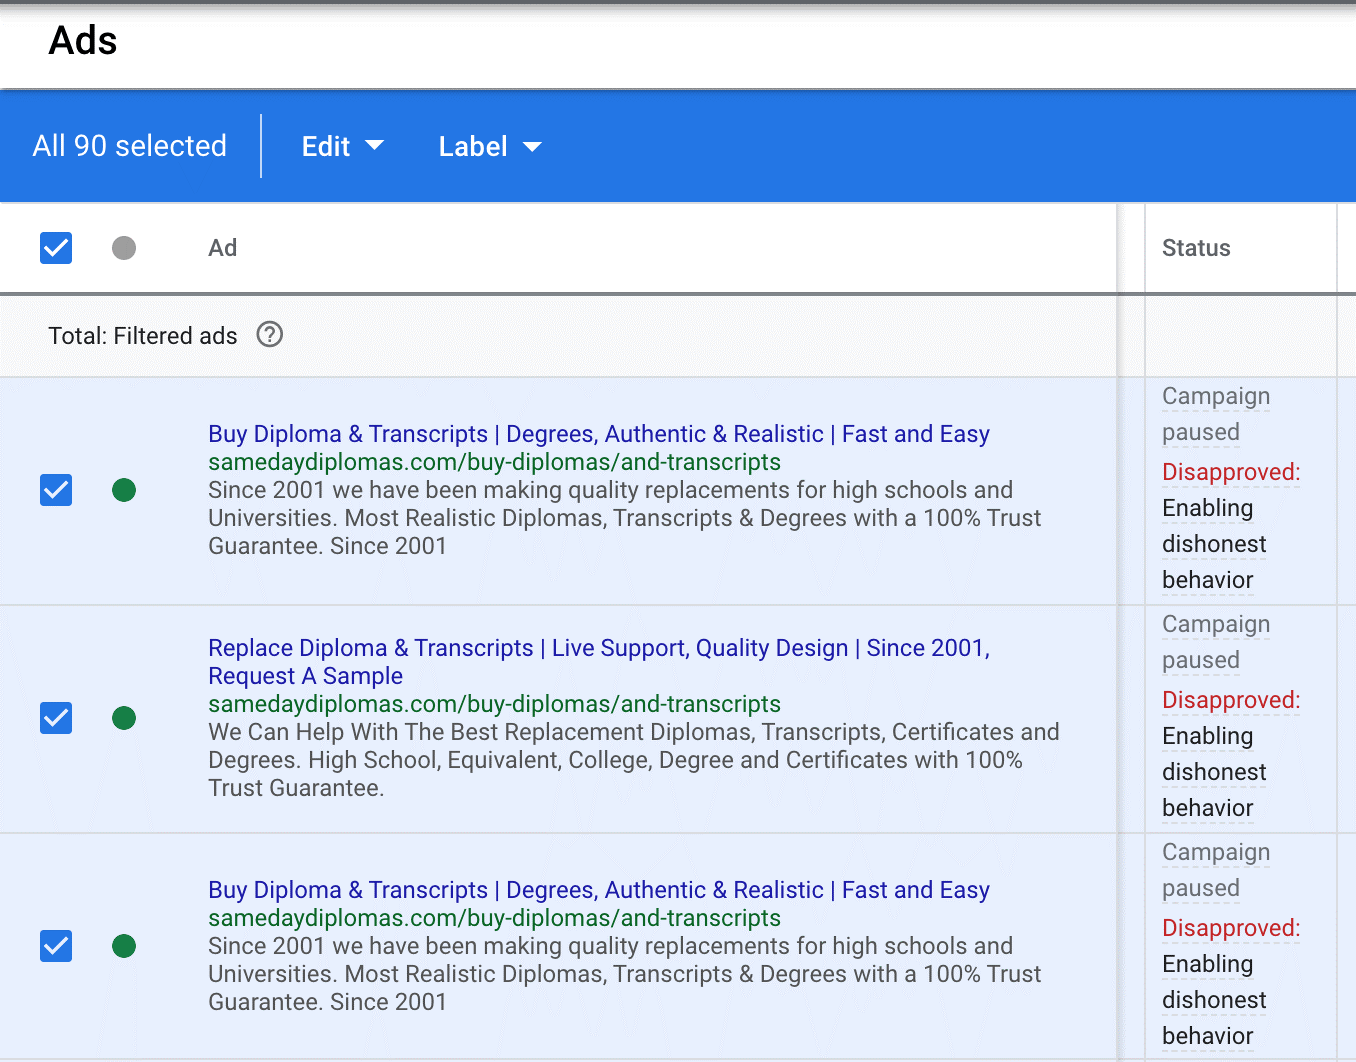1356x1062 pixels.
Task: Click the green status dot of first ad
Action: [x=124, y=490]
